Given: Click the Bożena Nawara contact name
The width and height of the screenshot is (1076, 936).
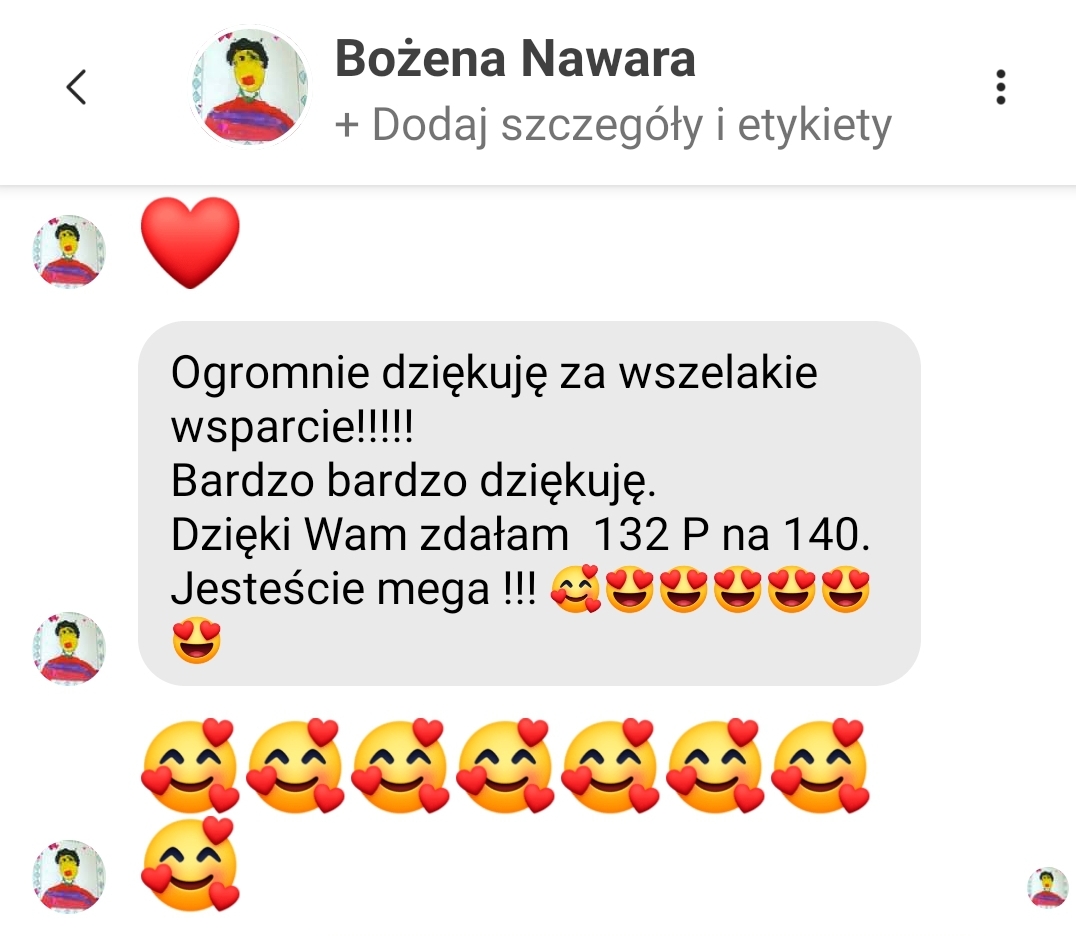Looking at the screenshot, I should [x=515, y=58].
